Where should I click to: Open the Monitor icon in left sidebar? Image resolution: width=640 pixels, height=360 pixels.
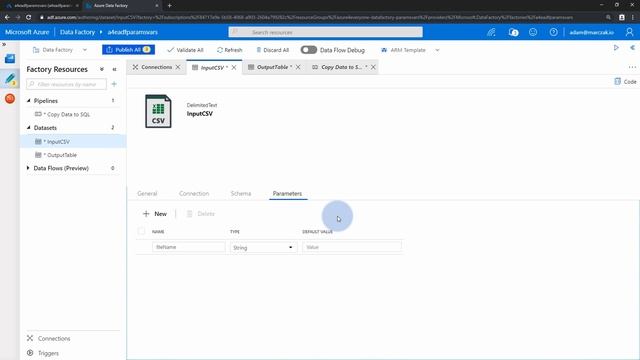coord(10,98)
